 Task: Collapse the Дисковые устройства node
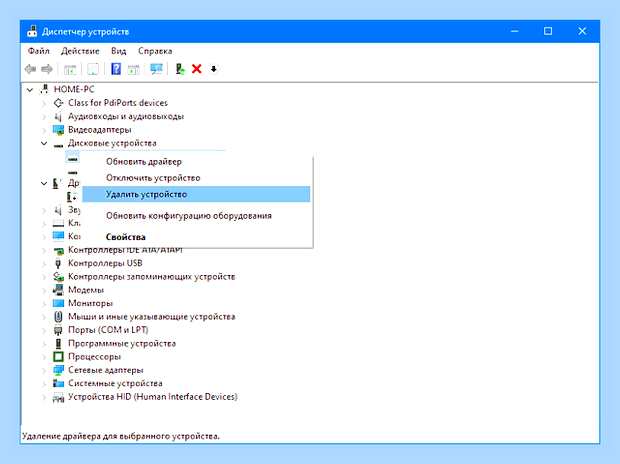44,143
